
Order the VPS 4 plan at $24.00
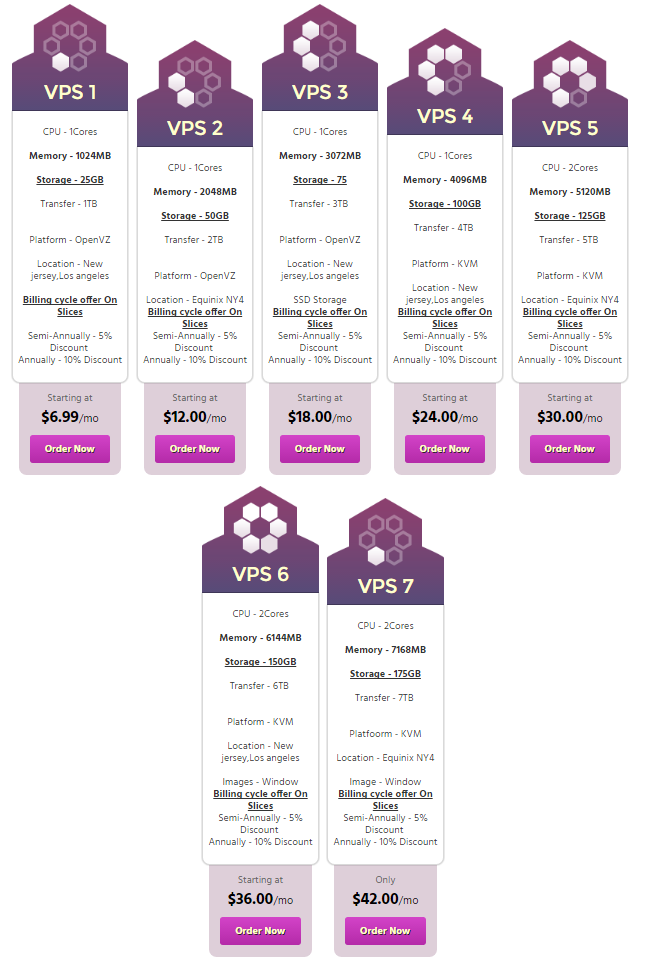pyautogui.click(x=445, y=449)
